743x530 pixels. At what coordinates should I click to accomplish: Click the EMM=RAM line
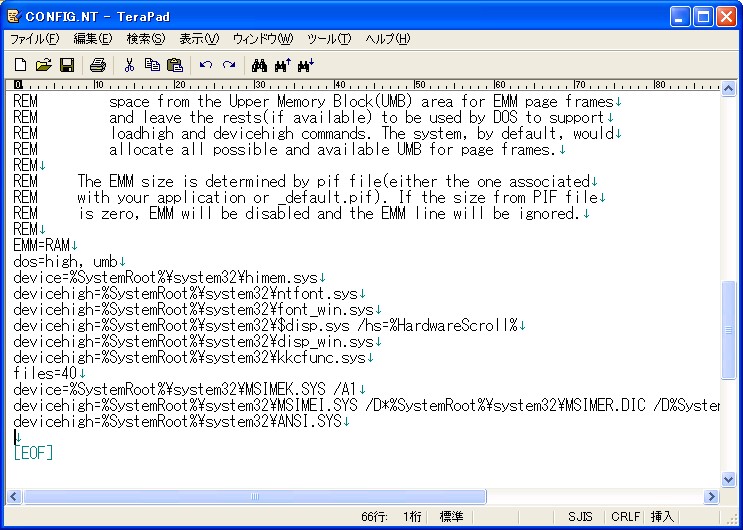pos(45,246)
